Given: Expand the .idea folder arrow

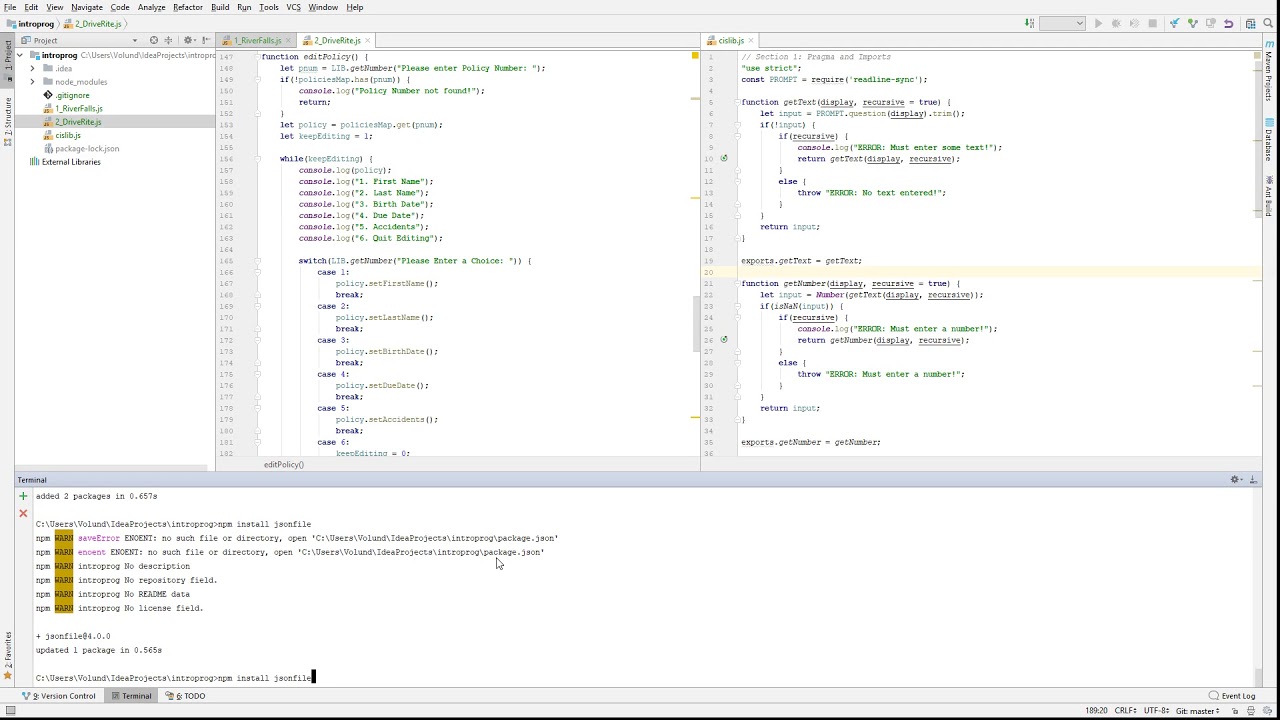Looking at the screenshot, I should 33,68.
